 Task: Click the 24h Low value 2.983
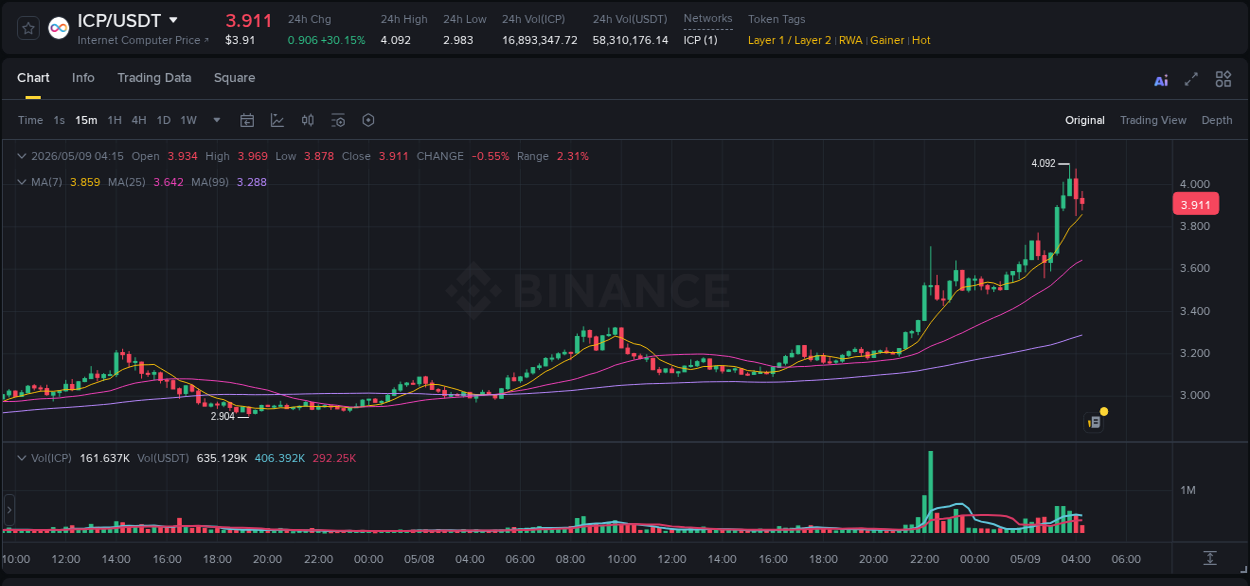coord(458,40)
